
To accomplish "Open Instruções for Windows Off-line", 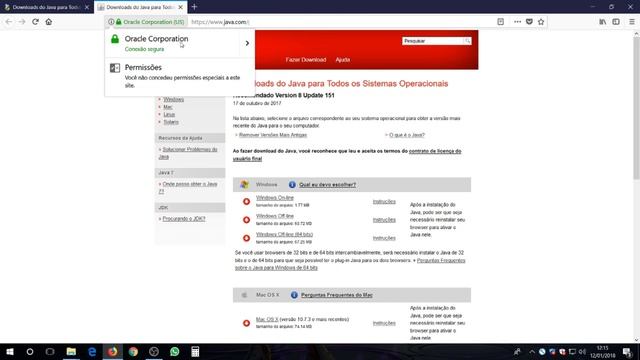I will 384,220.
